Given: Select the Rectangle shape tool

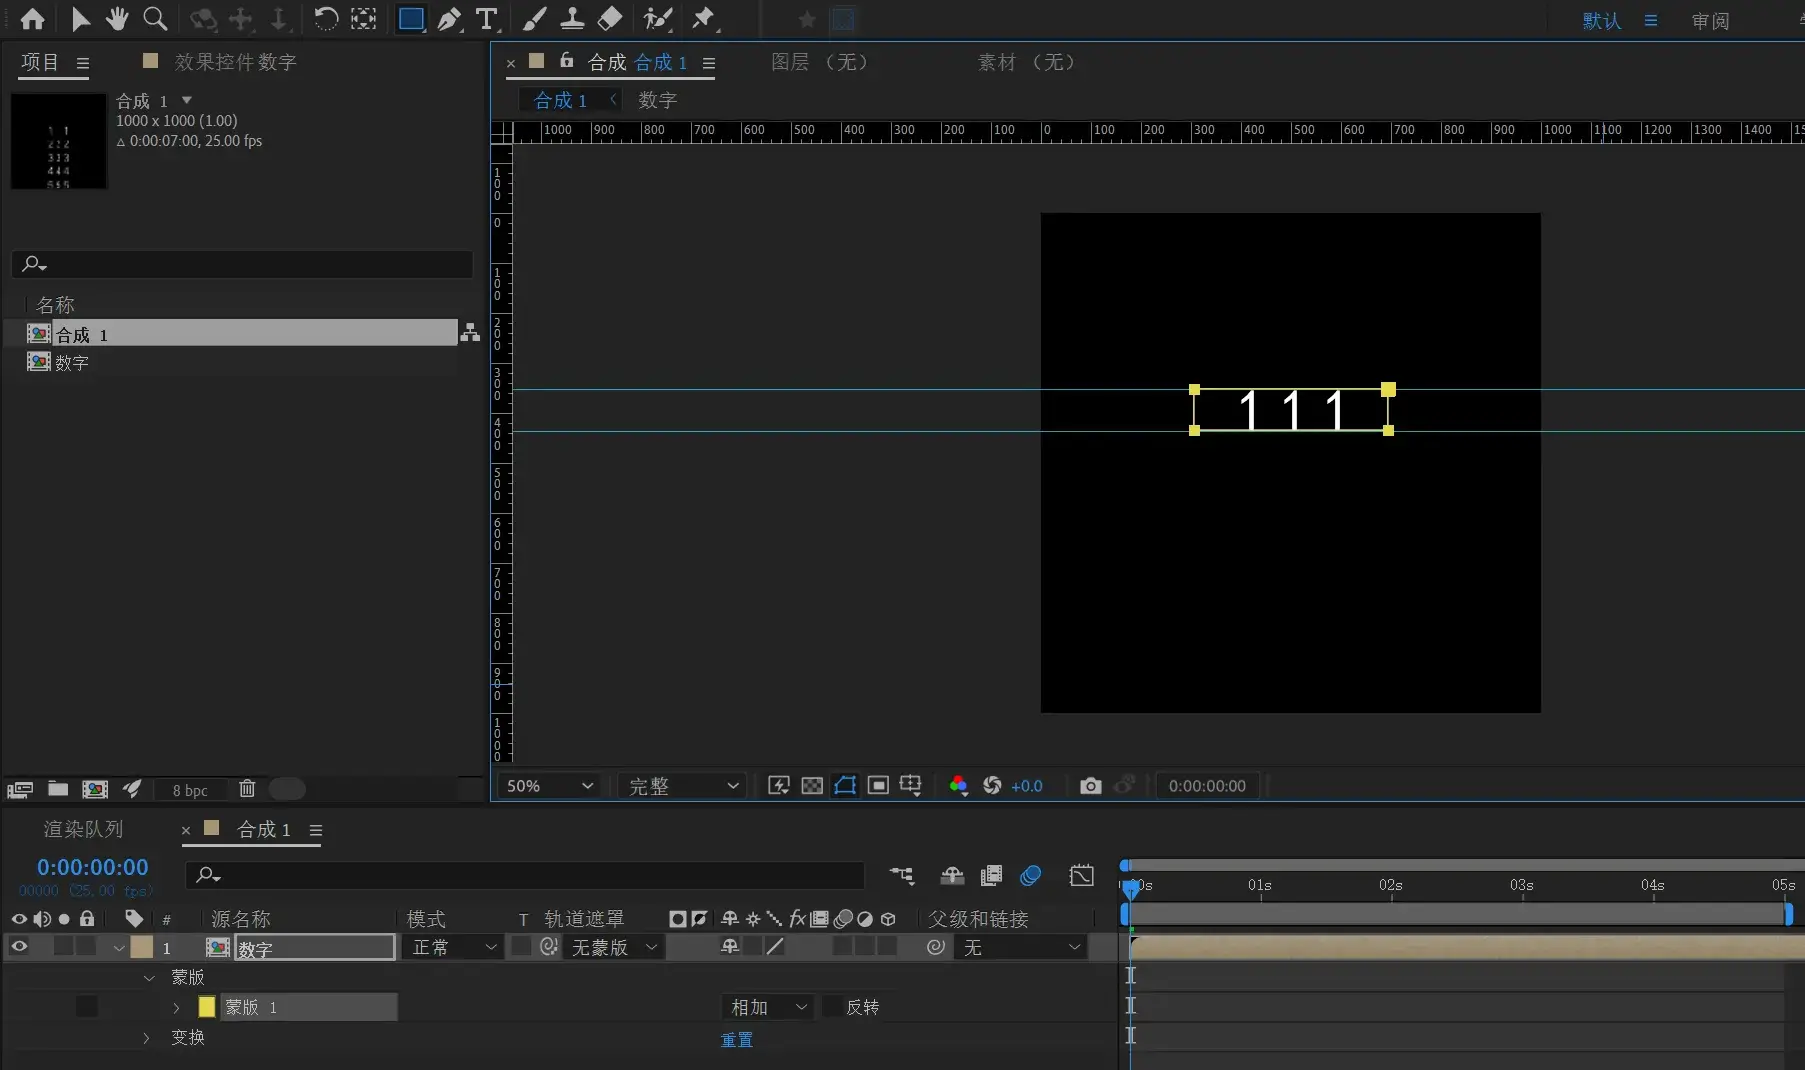Looking at the screenshot, I should coord(410,19).
